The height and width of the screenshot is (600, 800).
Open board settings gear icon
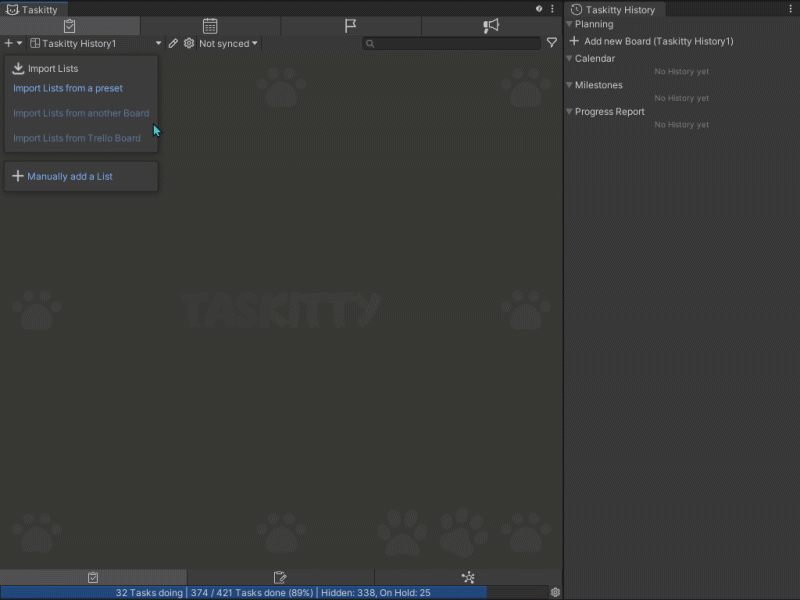[x=189, y=43]
